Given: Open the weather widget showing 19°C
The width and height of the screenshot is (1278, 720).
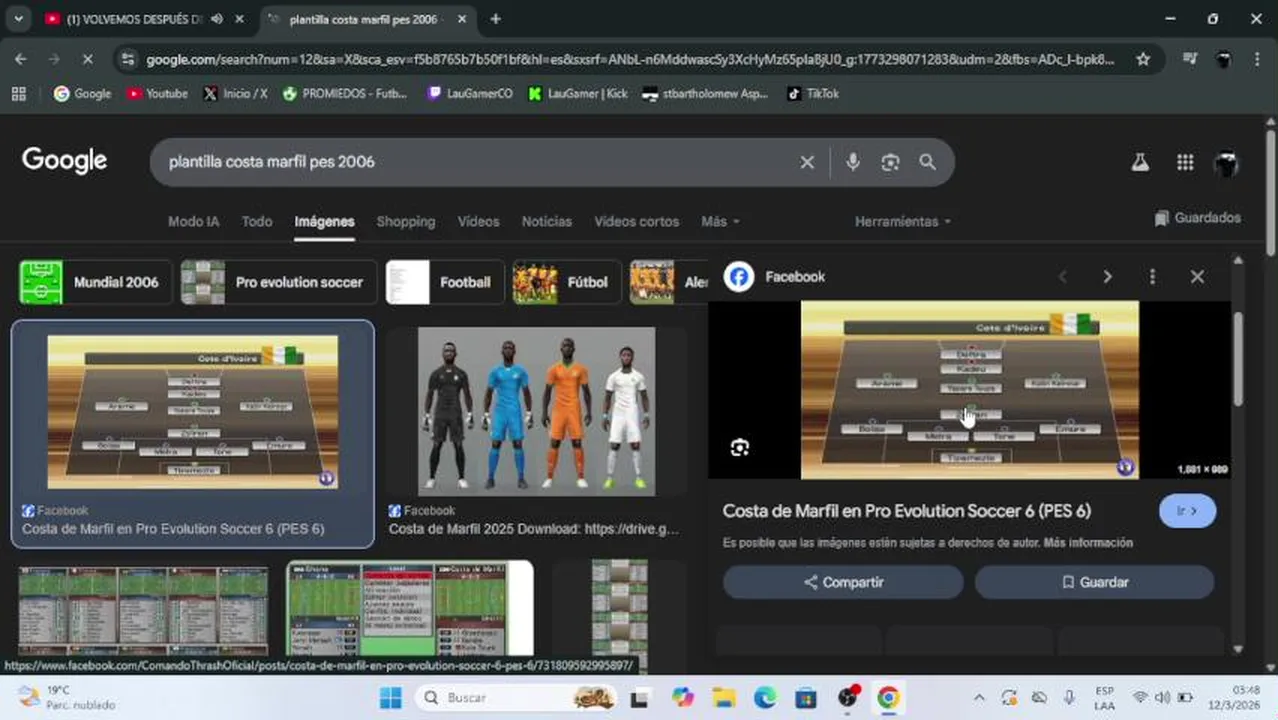Looking at the screenshot, I should (66, 697).
